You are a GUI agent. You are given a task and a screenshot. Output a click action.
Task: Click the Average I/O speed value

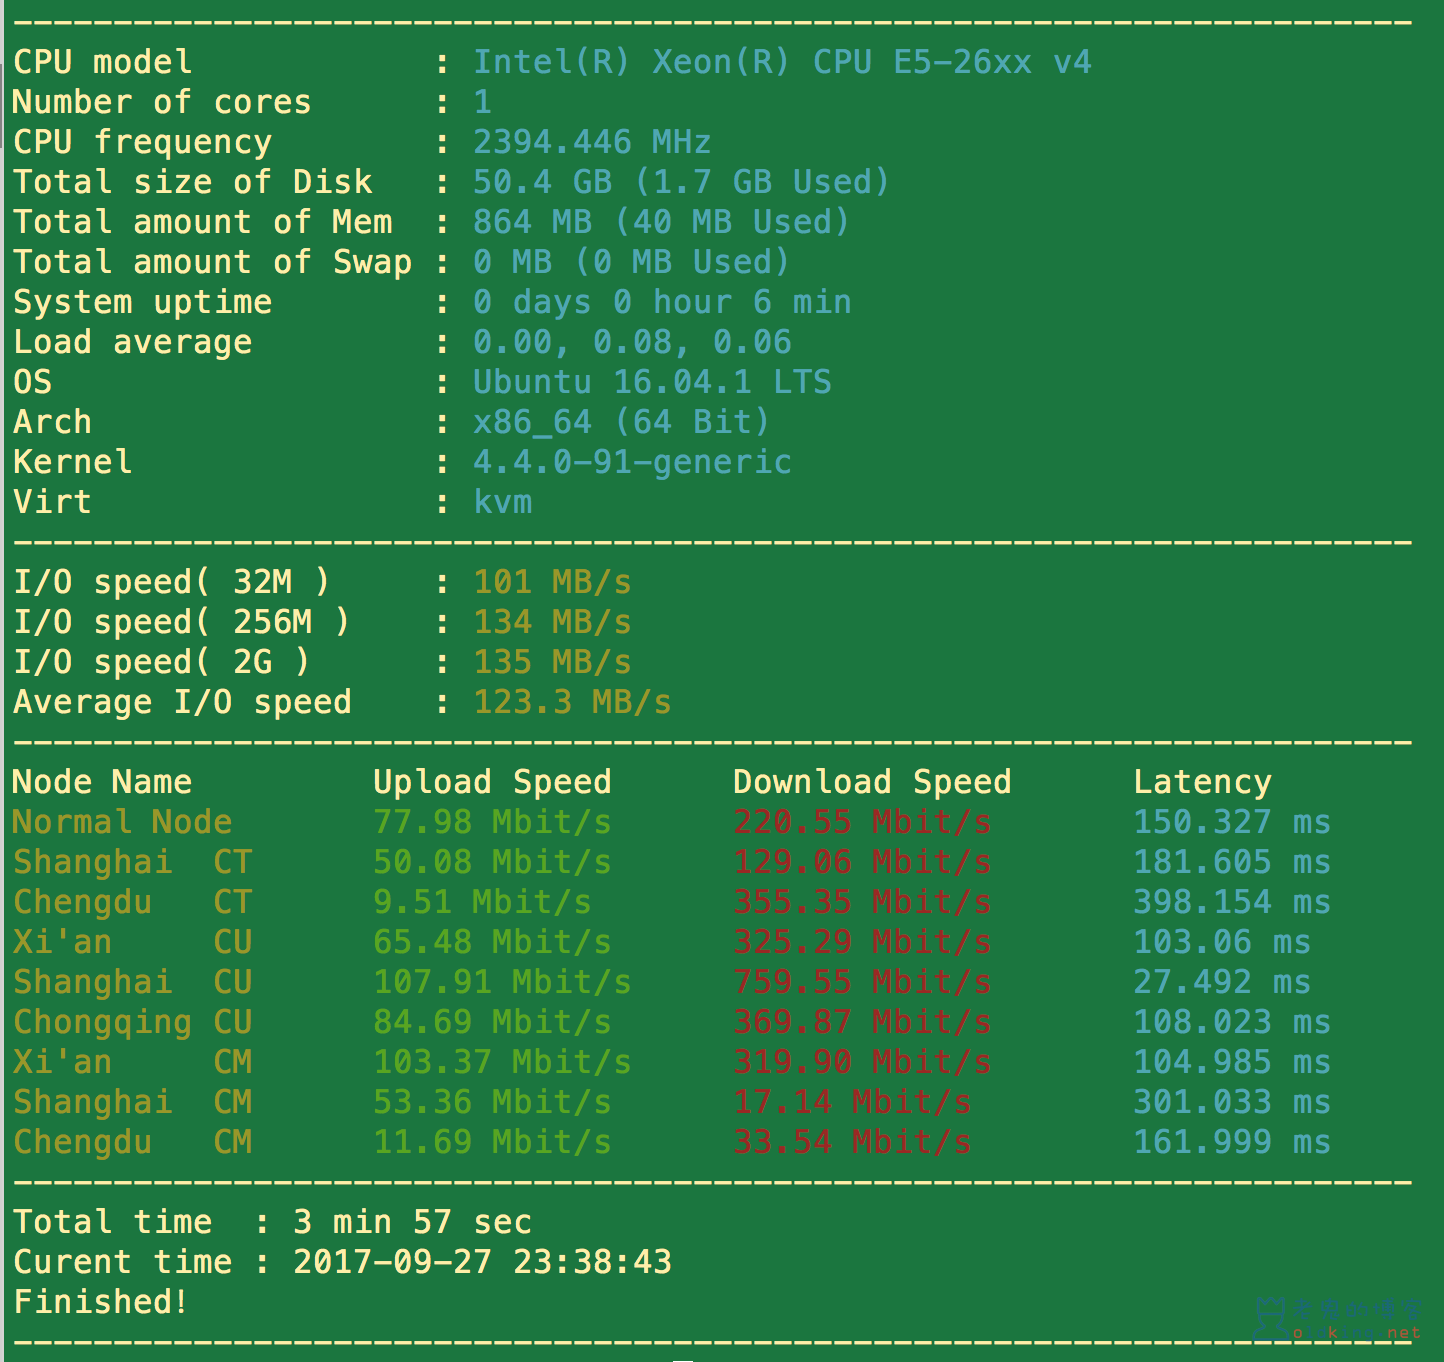tap(572, 702)
